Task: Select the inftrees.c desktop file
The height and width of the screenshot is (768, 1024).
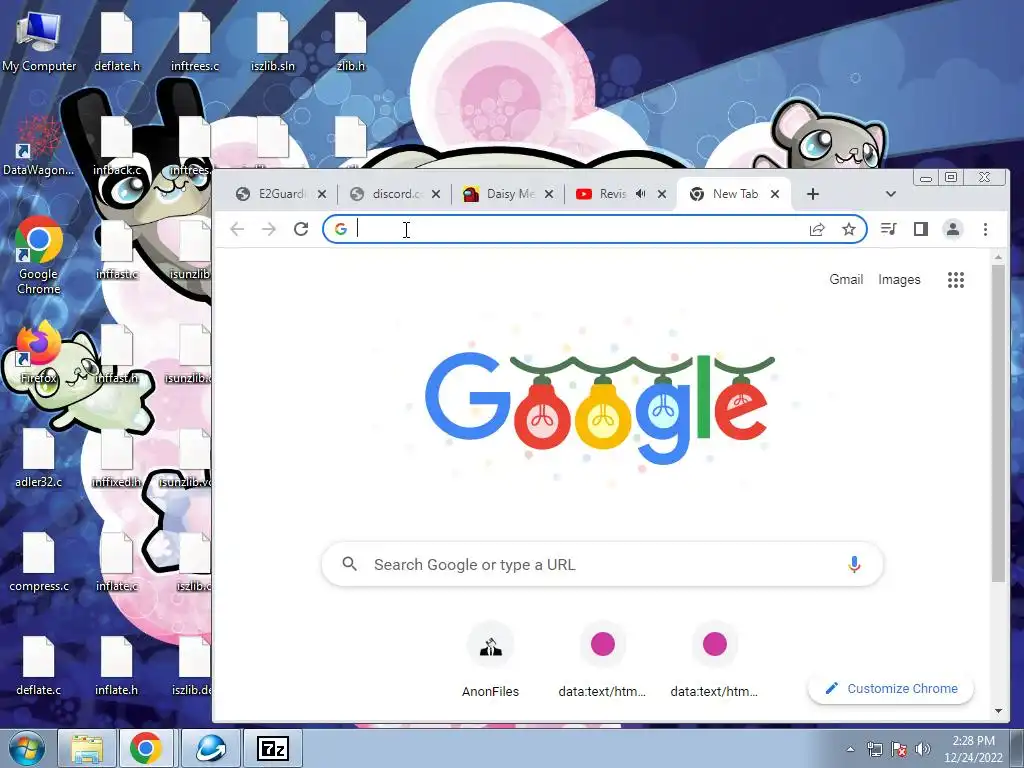Action: [x=195, y=42]
